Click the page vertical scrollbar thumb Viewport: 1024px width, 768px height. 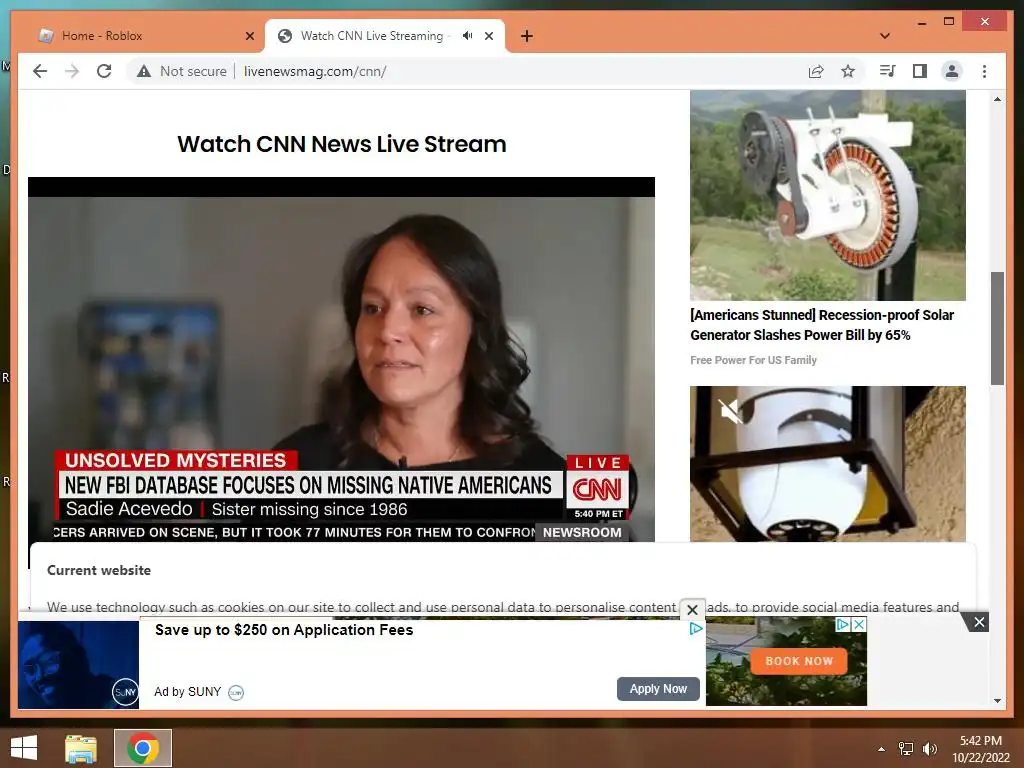coord(997,328)
